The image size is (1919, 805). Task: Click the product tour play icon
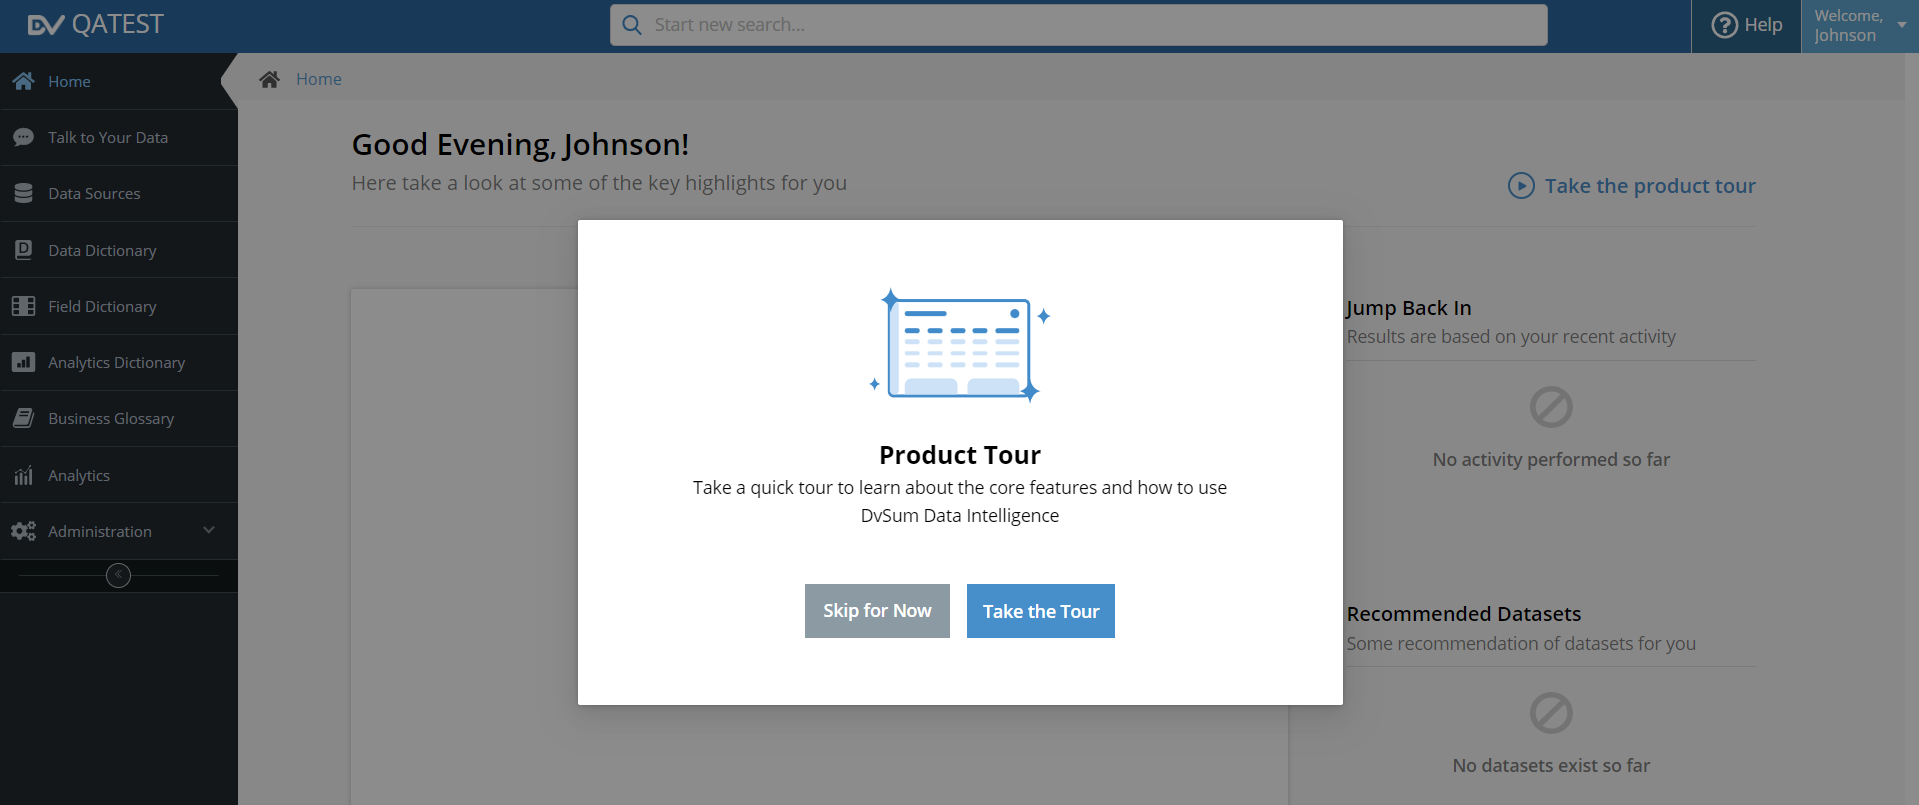[x=1521, y=186]
